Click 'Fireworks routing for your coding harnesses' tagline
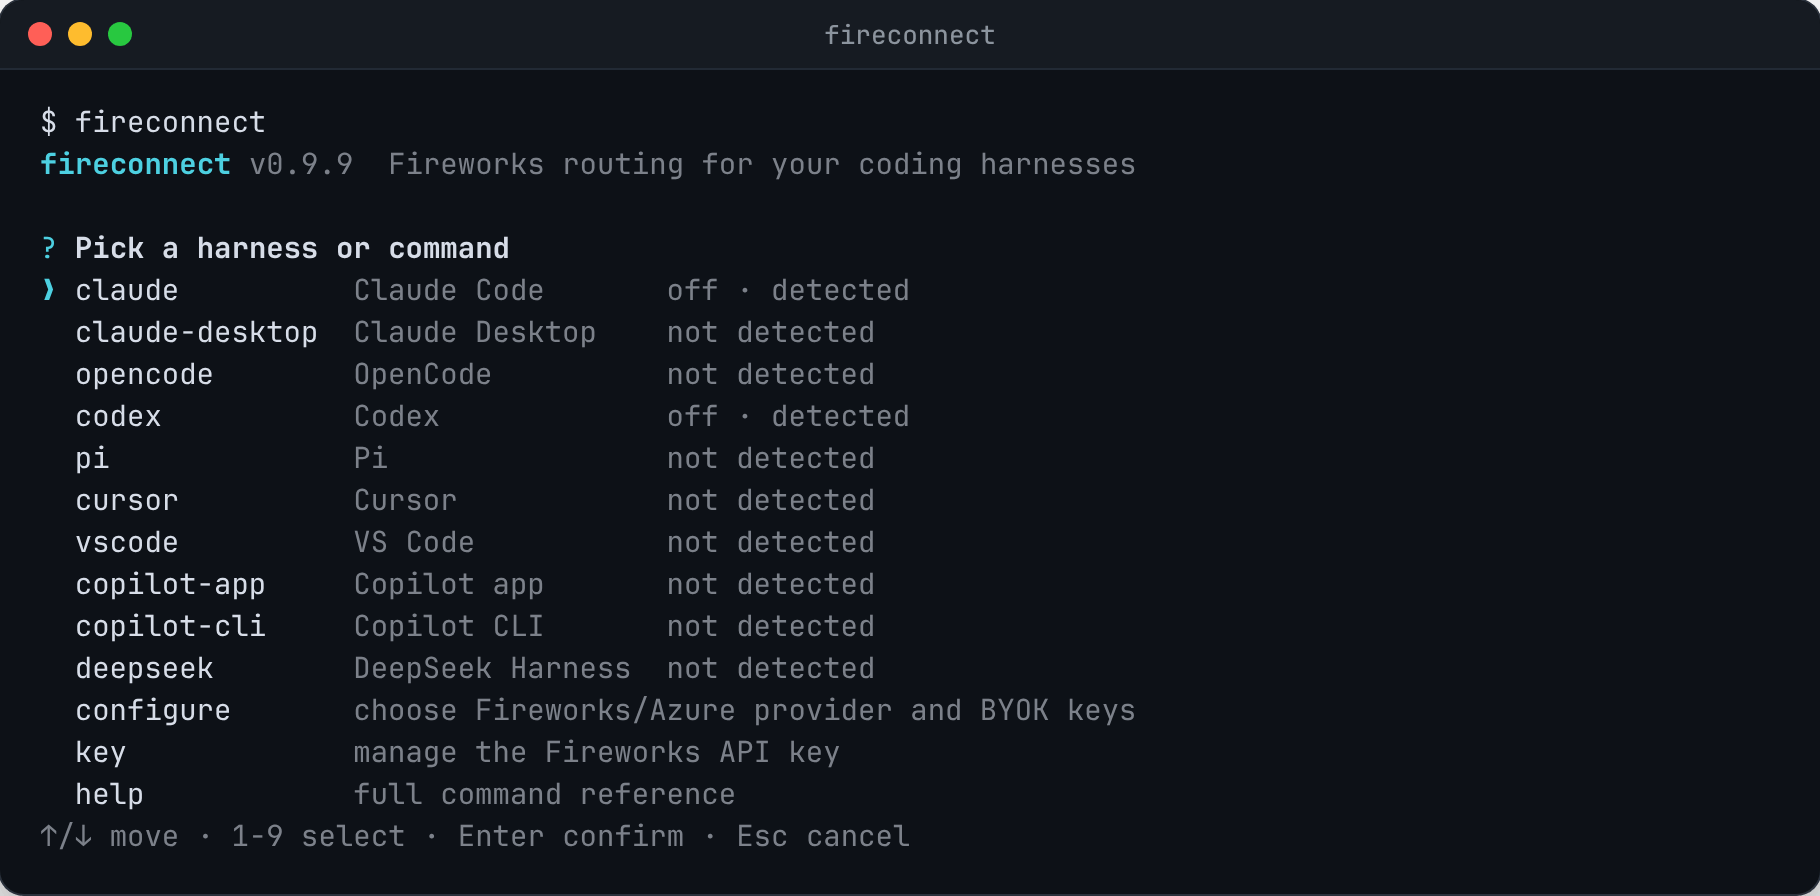This screenshot has width=1820, height=896. pyautogui.click(x=762, y=164)
